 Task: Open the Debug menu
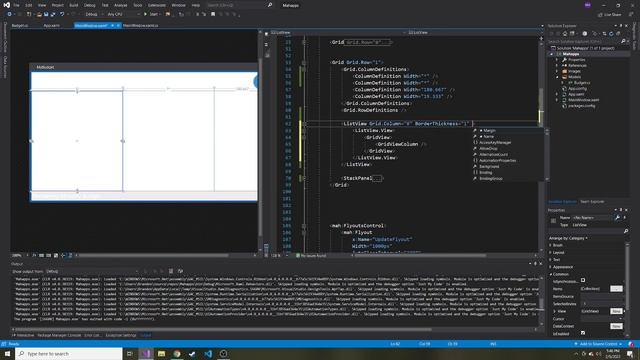tap(89, 5)
